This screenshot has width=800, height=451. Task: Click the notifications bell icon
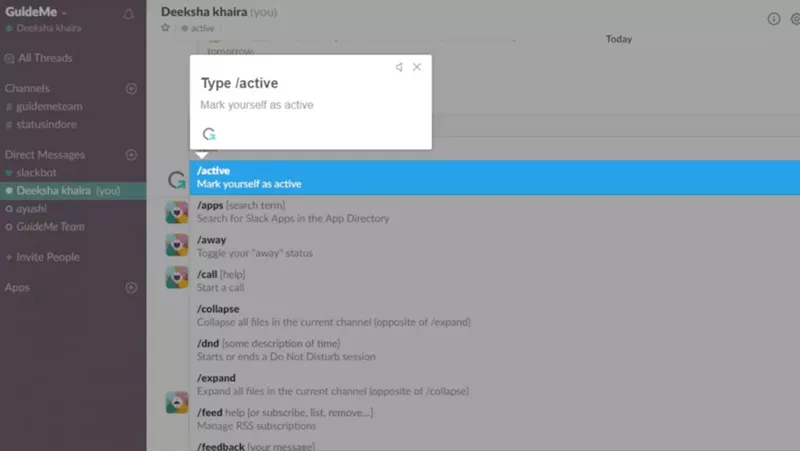(128, 14)
